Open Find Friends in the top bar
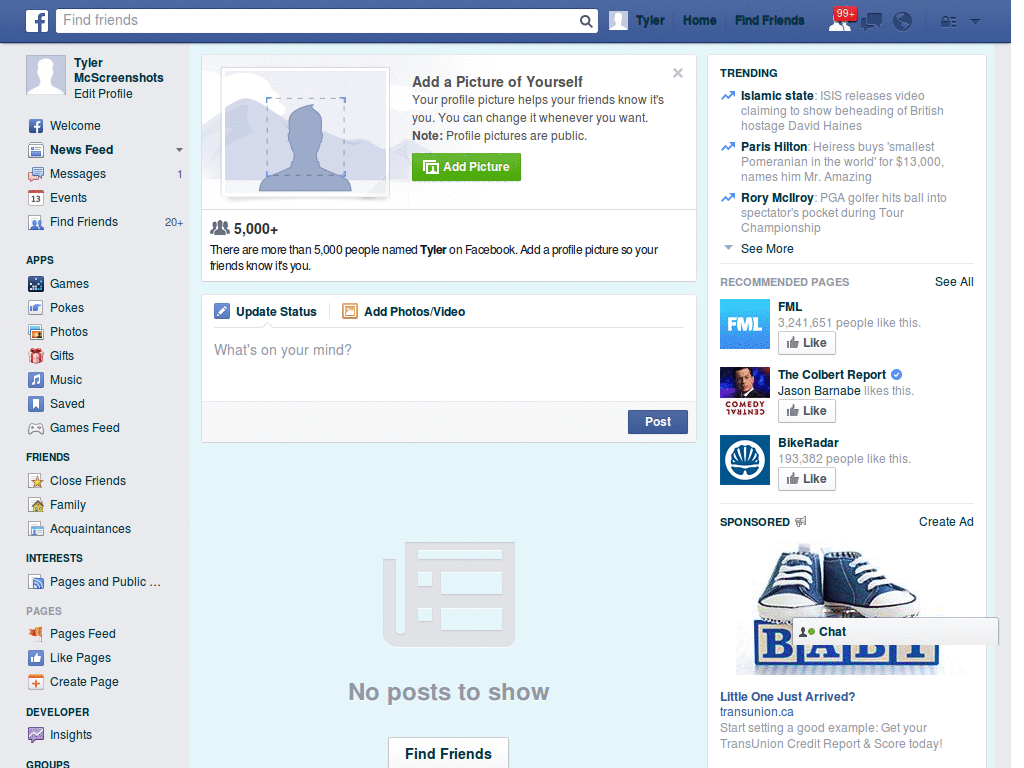Screen dimensions: 1024x768 769,21
